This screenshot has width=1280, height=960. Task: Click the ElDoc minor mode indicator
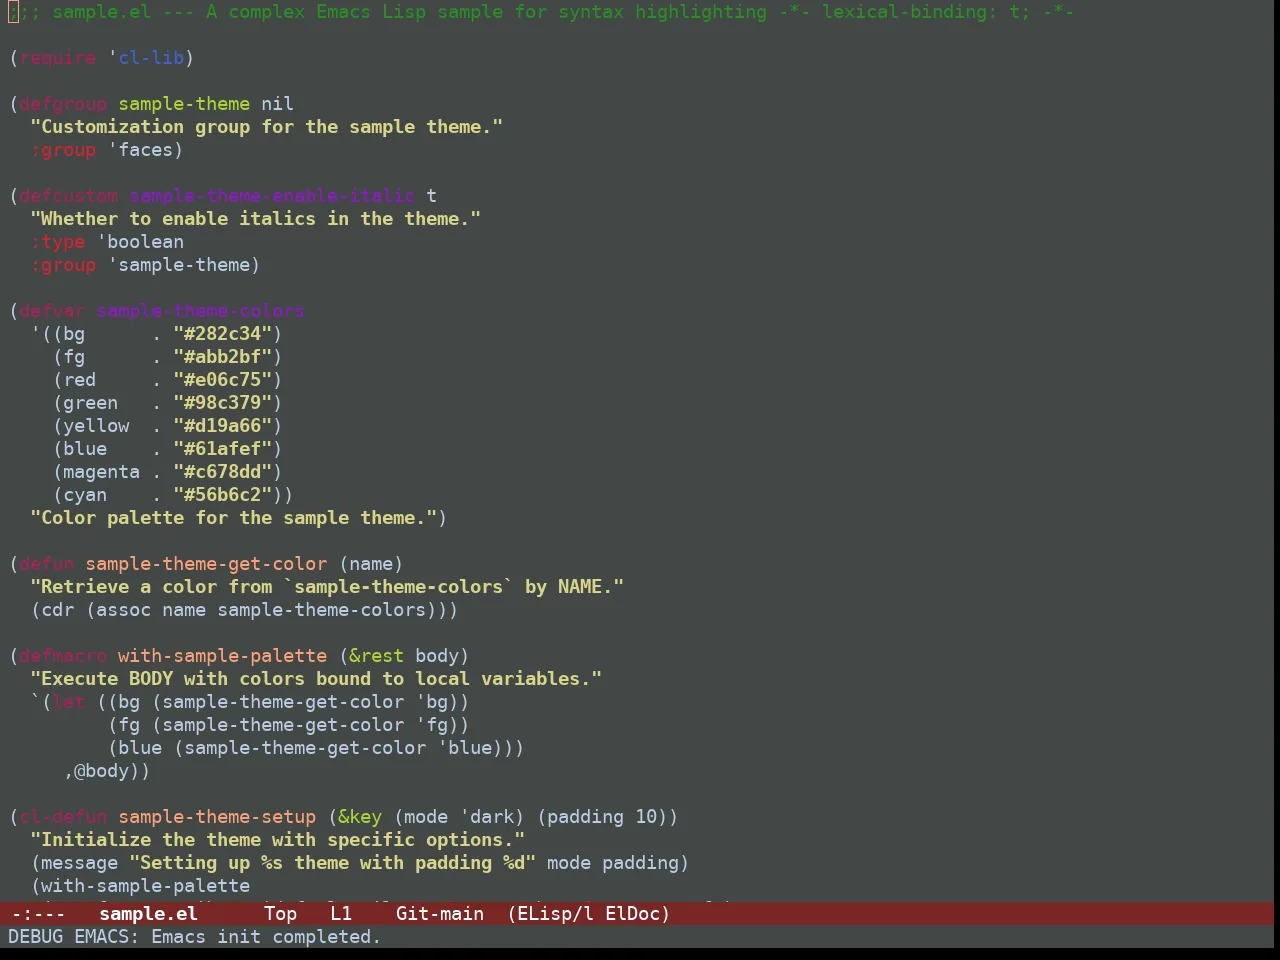(638, 913)
